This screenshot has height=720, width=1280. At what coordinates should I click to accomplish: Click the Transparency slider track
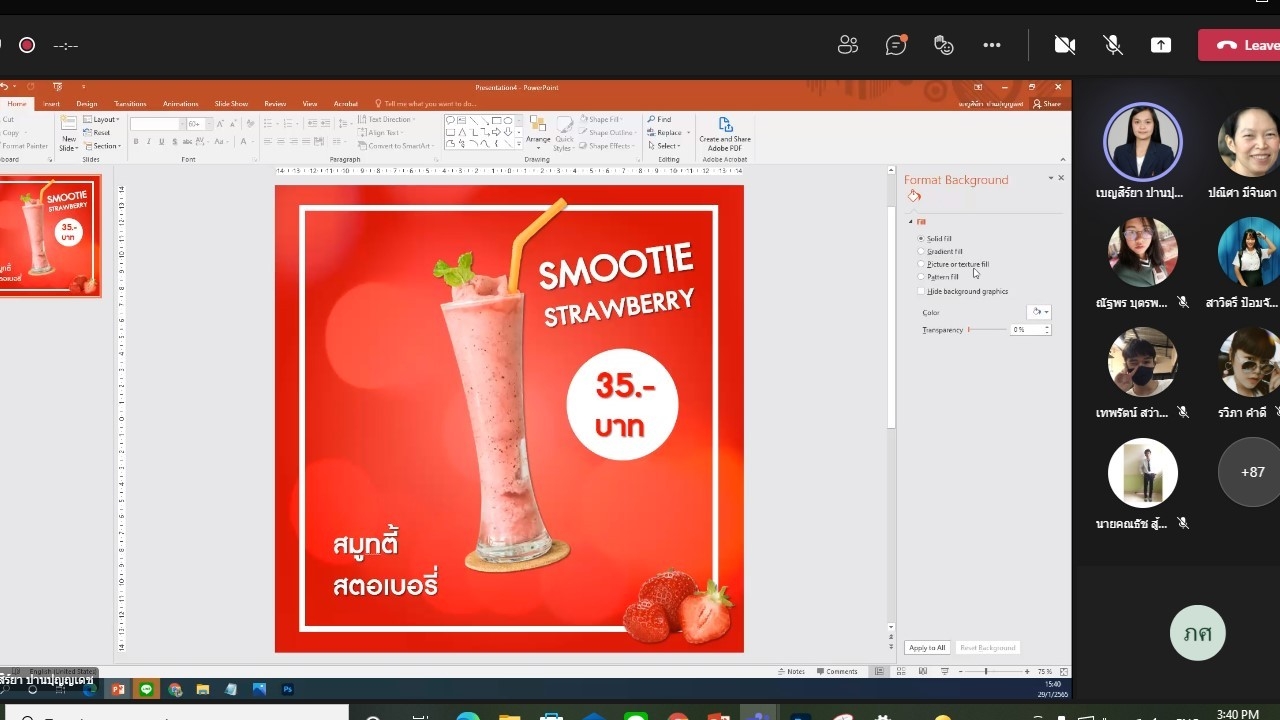[x=987, y=330]
